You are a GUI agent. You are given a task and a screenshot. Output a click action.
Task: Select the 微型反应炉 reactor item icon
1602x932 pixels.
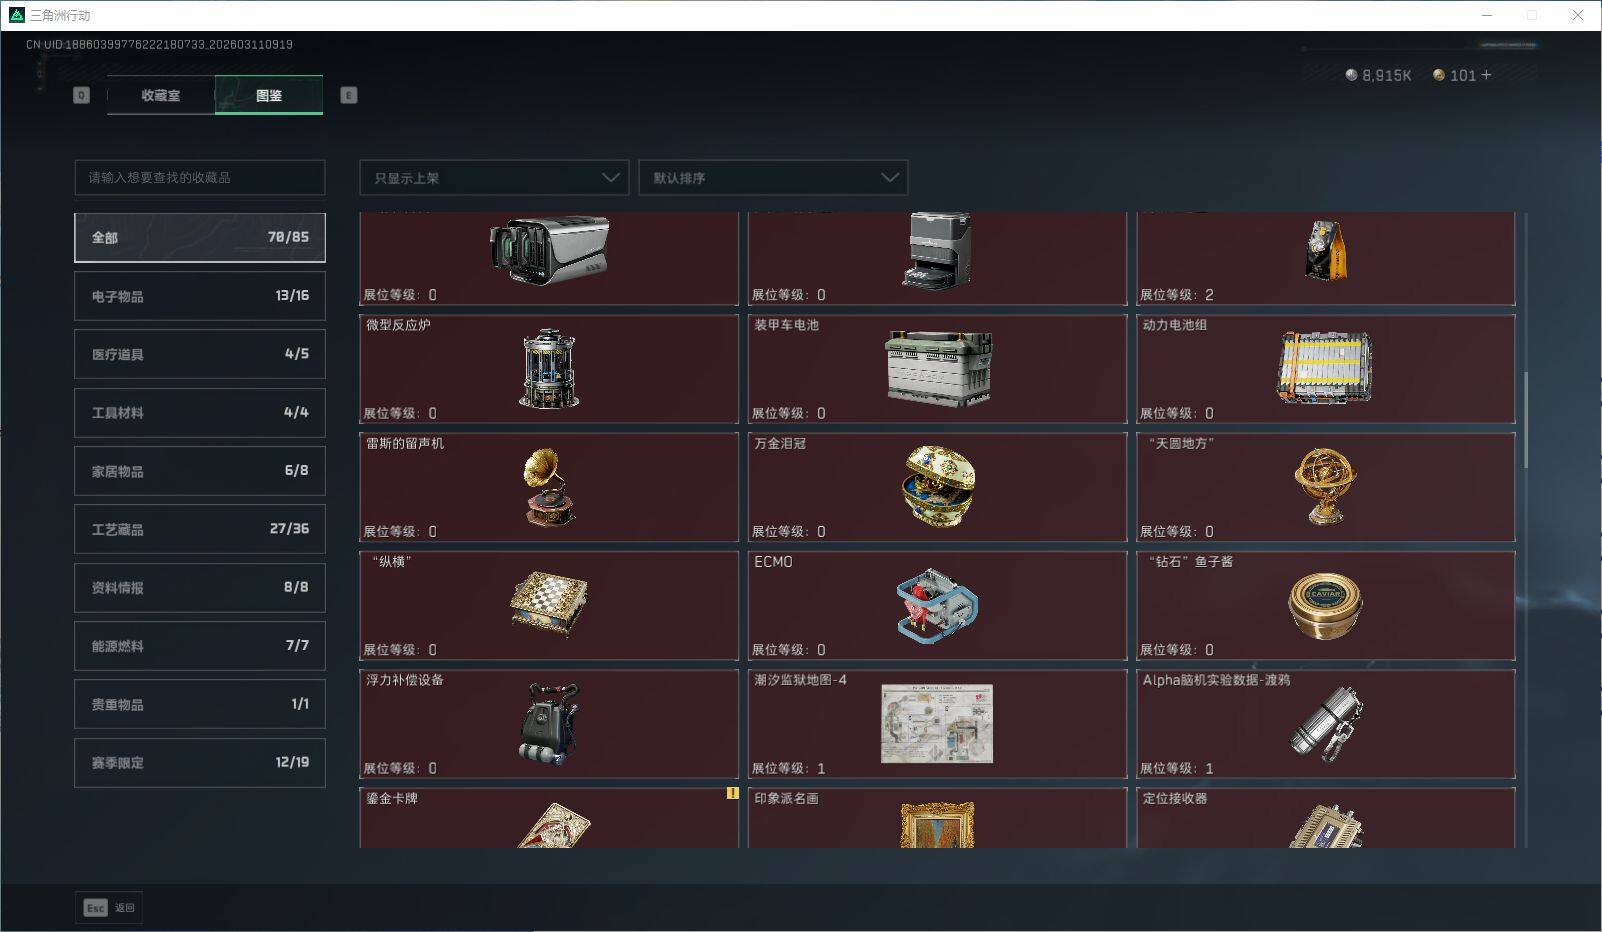point(549,368)
